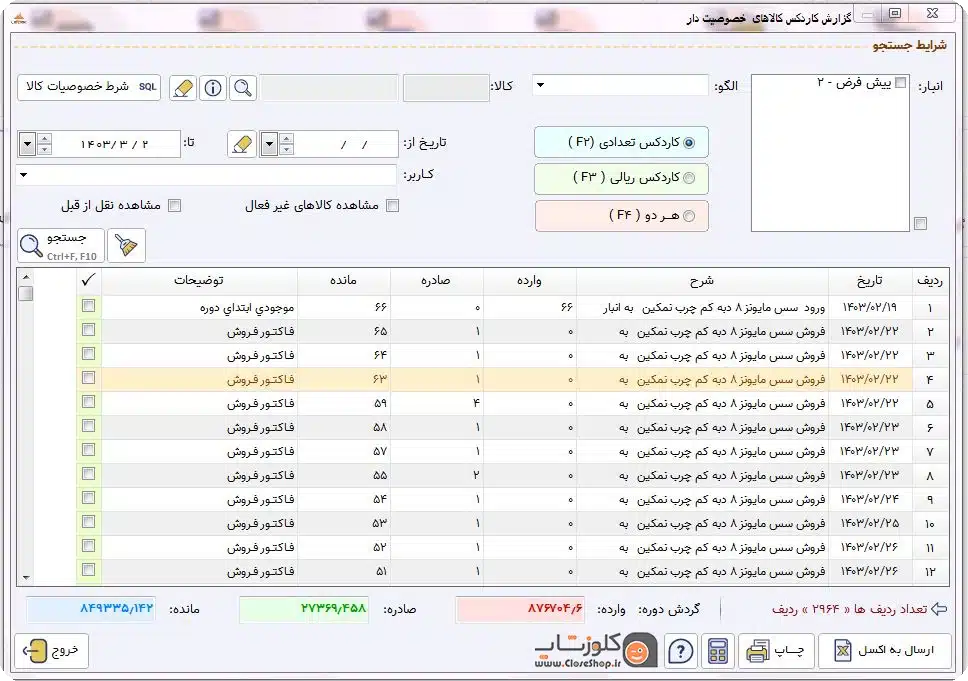The image size is (968, 681).
Task: Clear the product field with the eraser icon
Action: [x=183, y=88]
